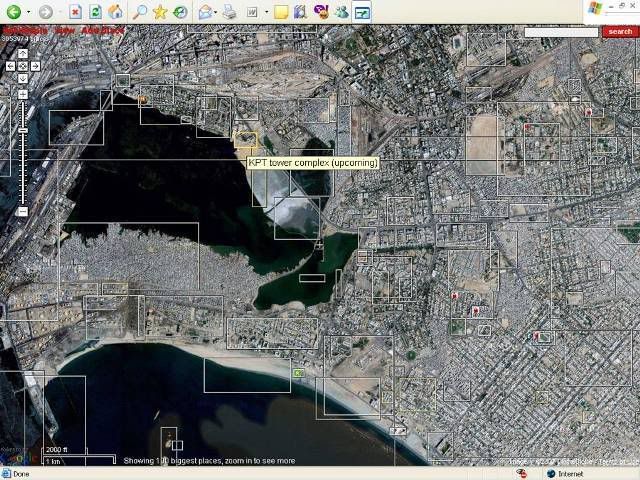Viewport: 640px width, 480px height.
Task: Zoom in with the plus button
Action: [23, 95]
